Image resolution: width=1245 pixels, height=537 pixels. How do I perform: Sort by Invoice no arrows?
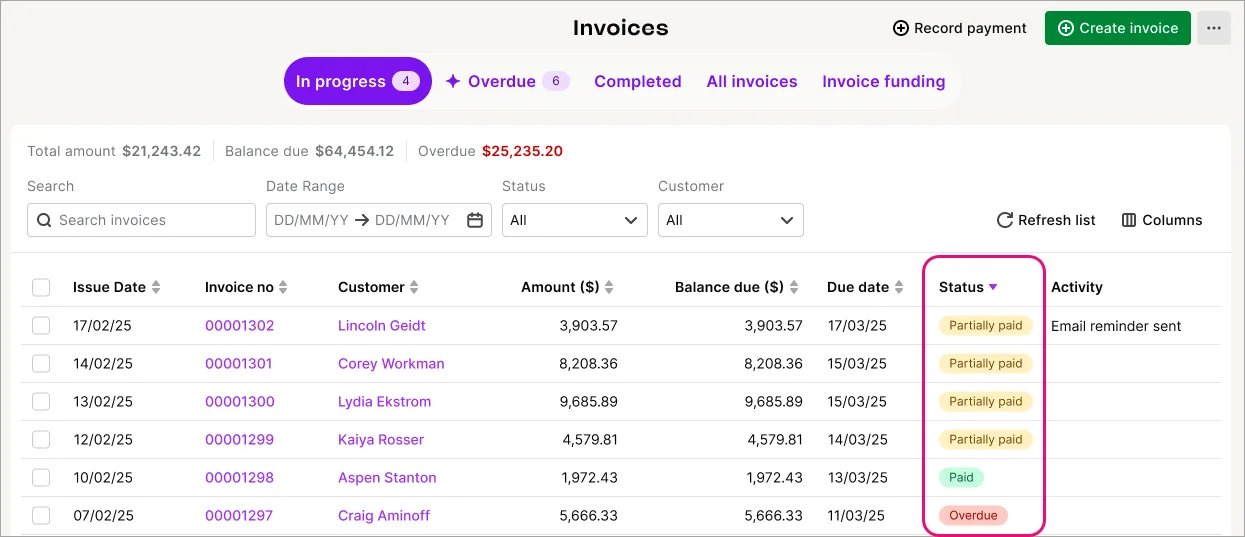click(x=283, y=287)
